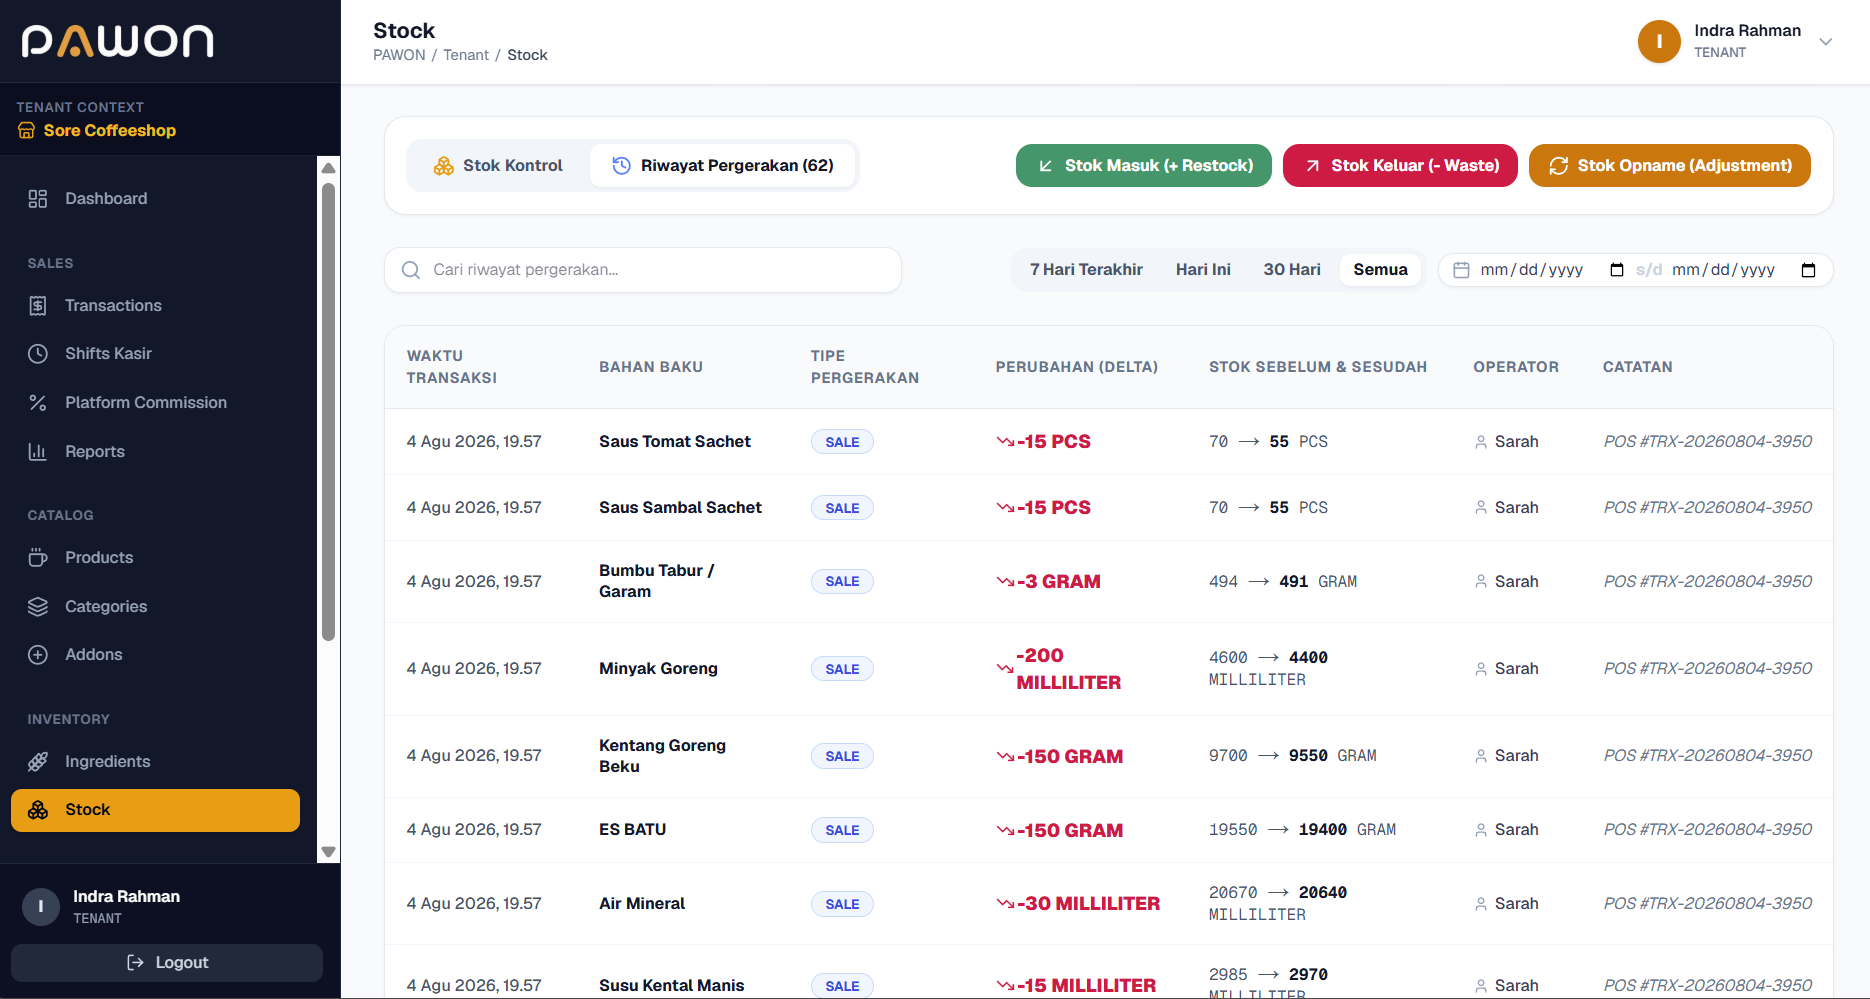Click the Susu Kental Manis ingredient name
This screenshot has width=1870, height=999.
(671, 986)
